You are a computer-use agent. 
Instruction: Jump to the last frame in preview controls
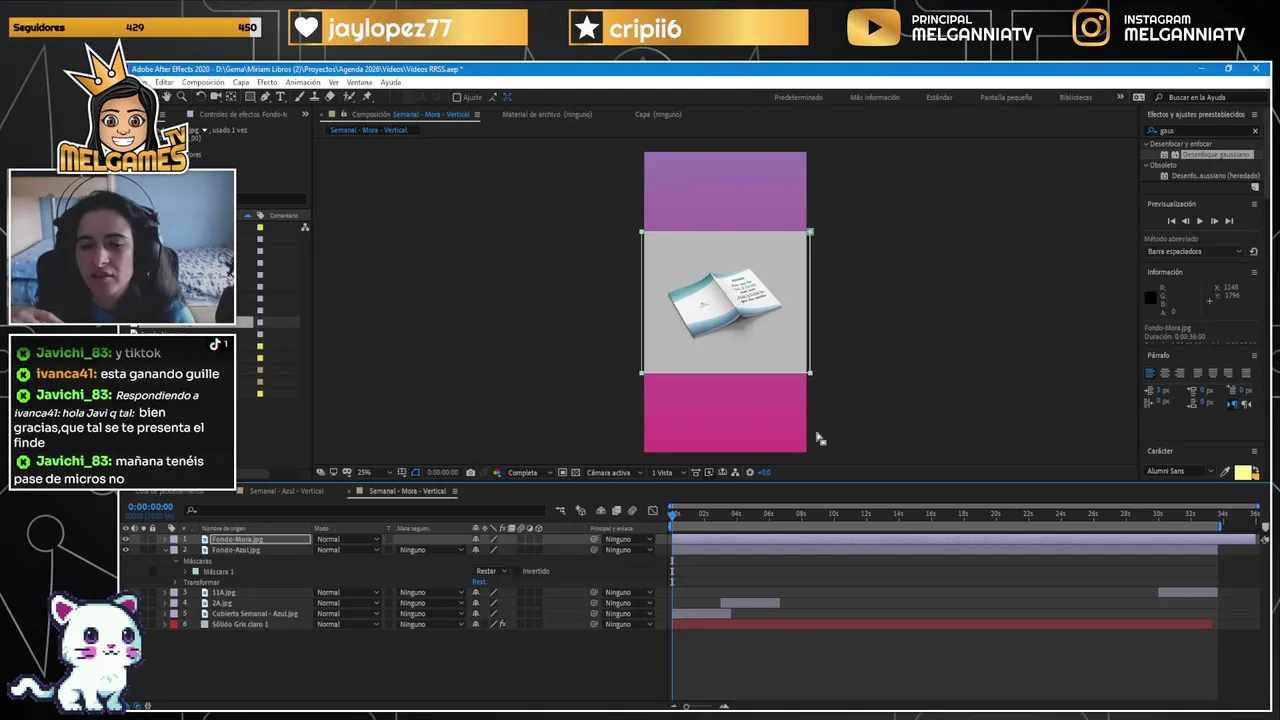(x=1229, y=221)
